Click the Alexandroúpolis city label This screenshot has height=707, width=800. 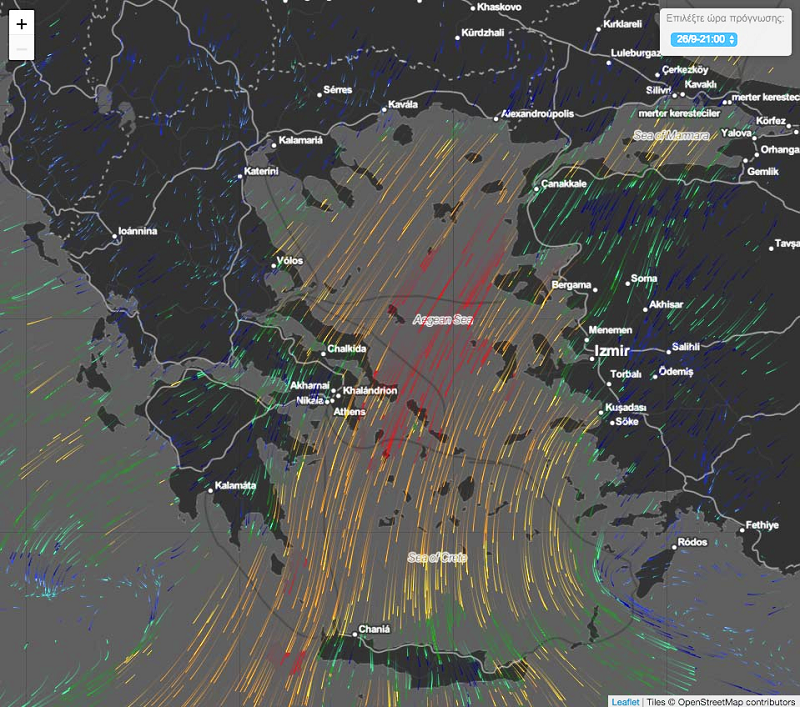(x=539, y=114)
